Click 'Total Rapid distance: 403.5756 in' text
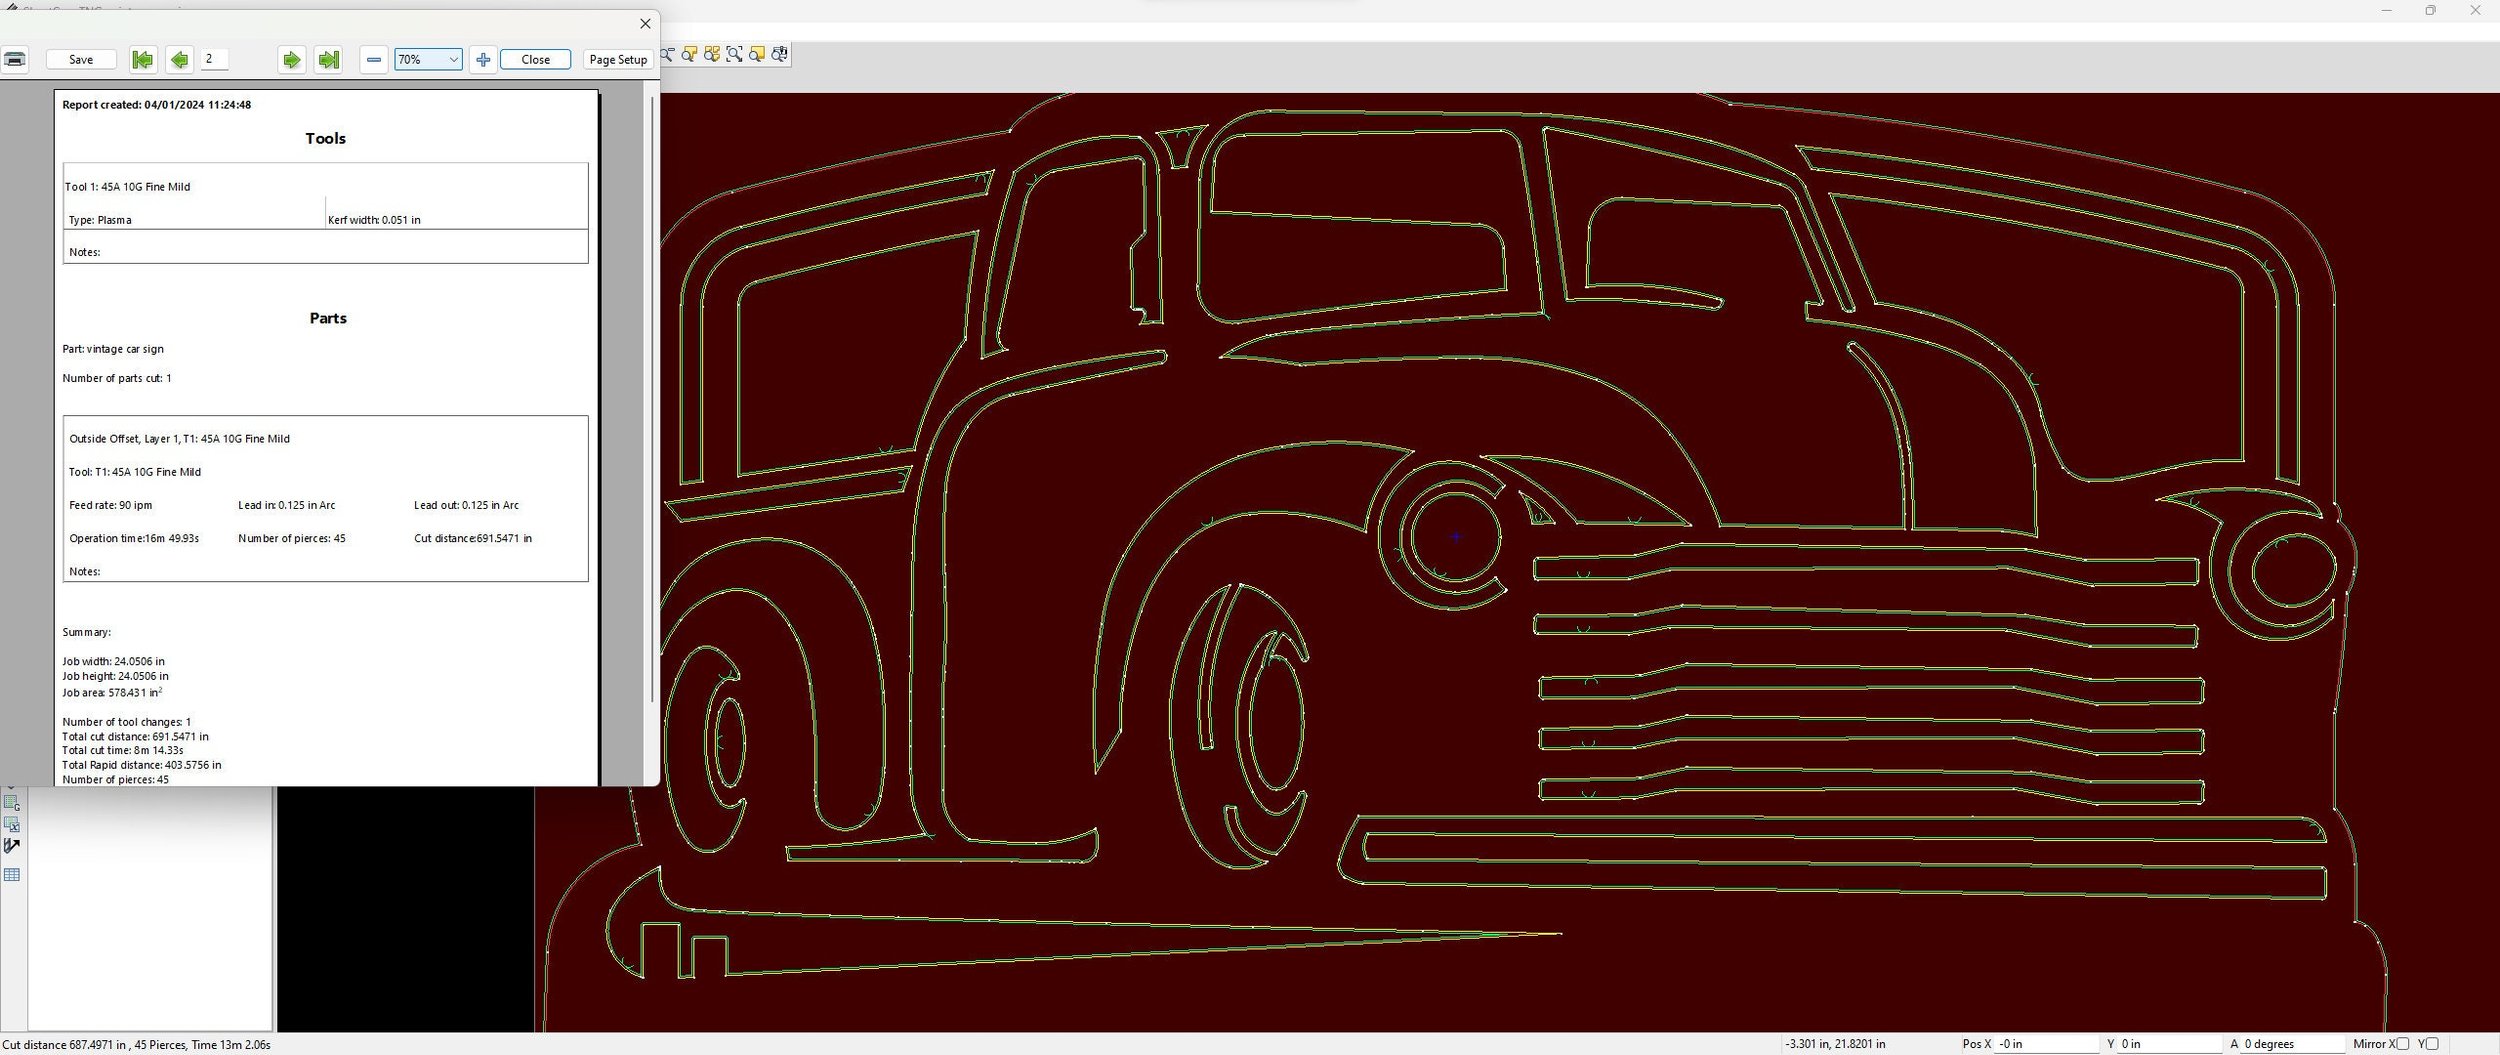This screenshot has height=1055, width=2500. click(142, 765)
